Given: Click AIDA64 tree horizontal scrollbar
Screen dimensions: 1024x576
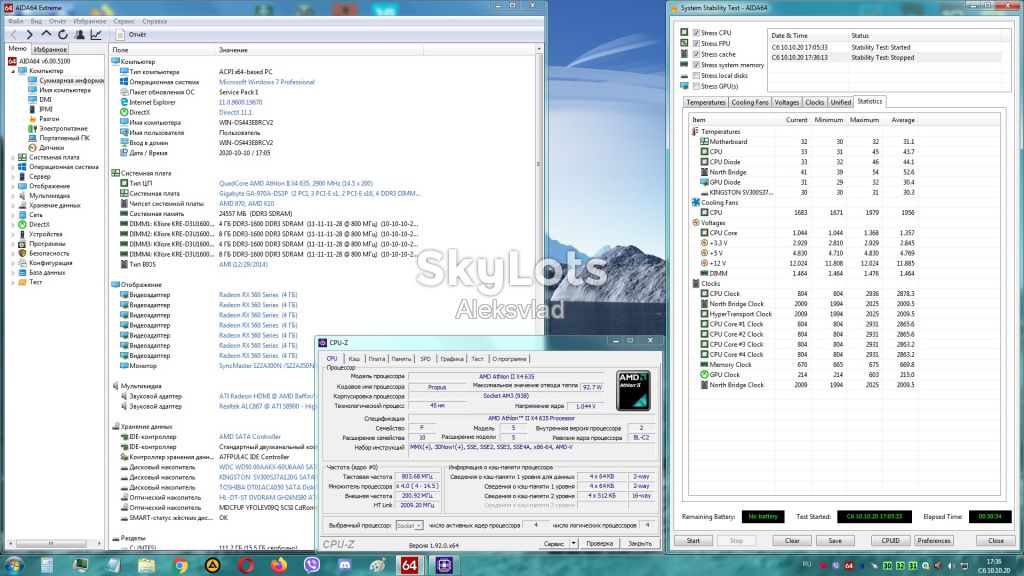Looking at the screenshot, I should pyautogui.click(x=54, y=543).
